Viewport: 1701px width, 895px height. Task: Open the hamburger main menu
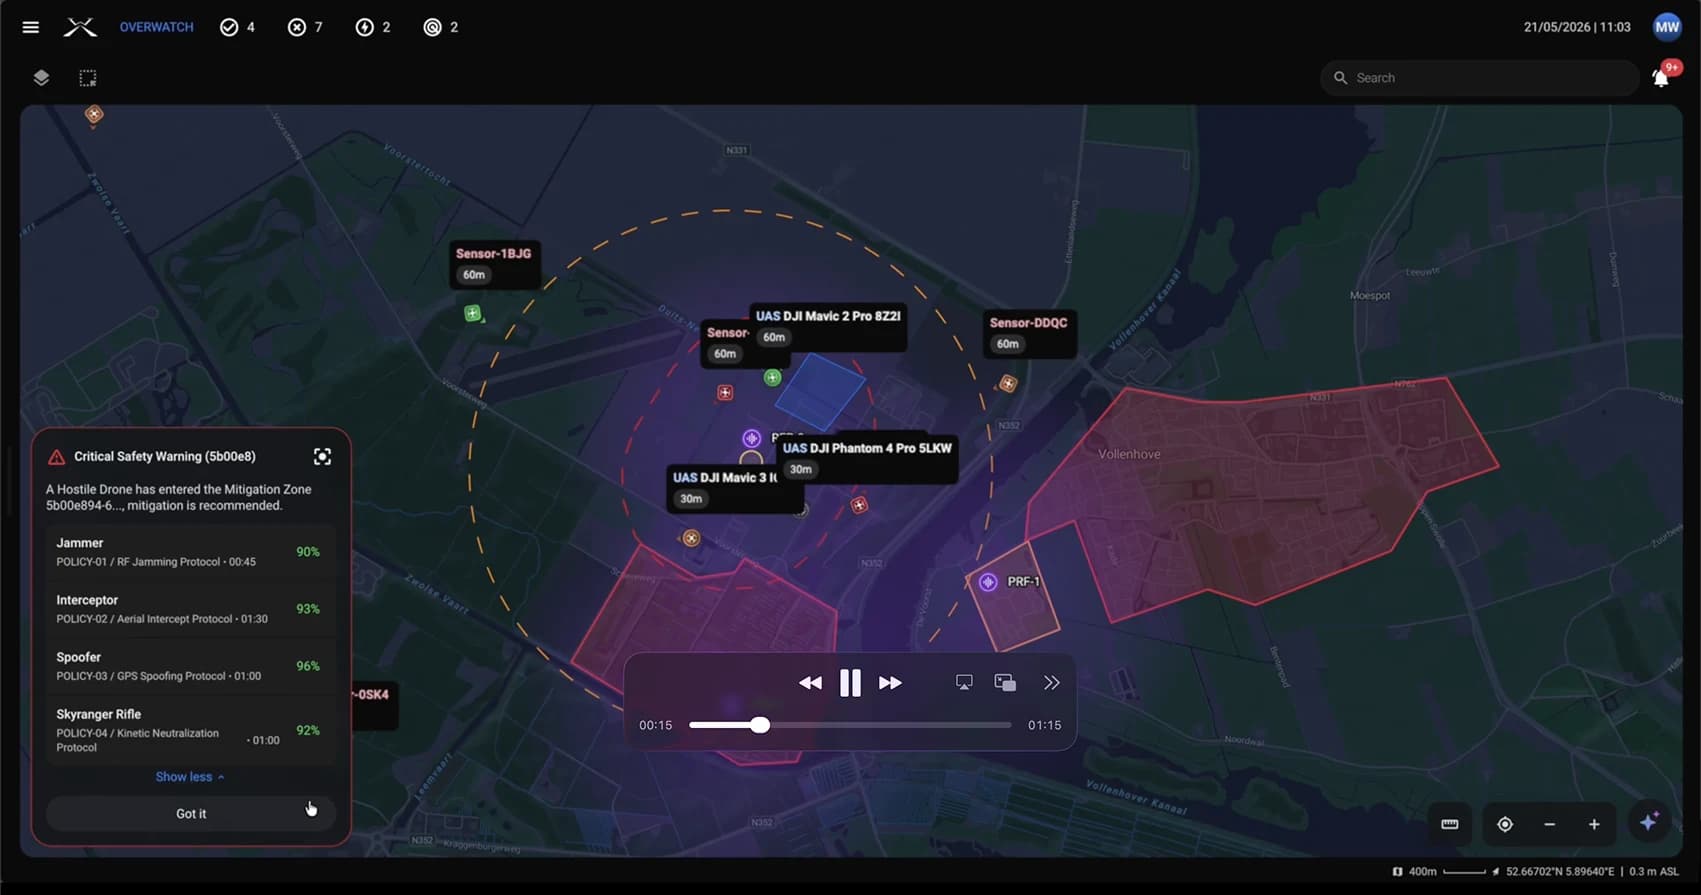point(31,27)
